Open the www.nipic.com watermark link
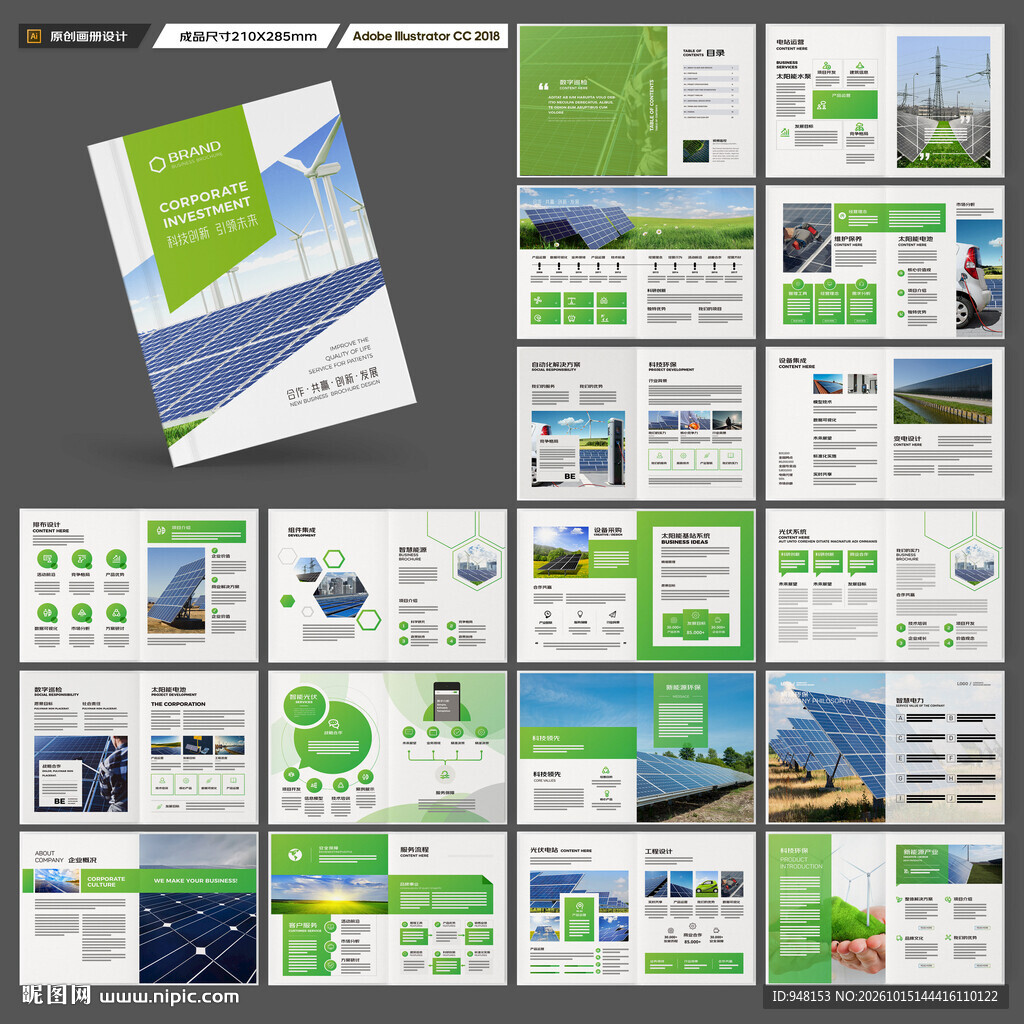 click(170, 997)
